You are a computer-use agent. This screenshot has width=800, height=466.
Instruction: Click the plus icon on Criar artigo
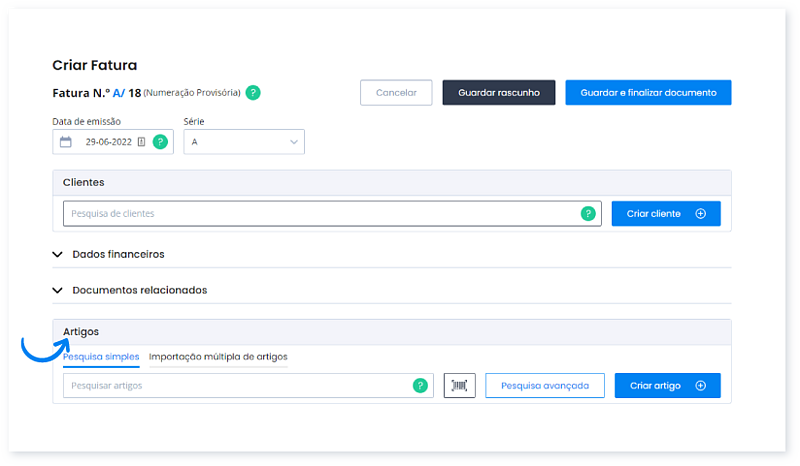700,386
